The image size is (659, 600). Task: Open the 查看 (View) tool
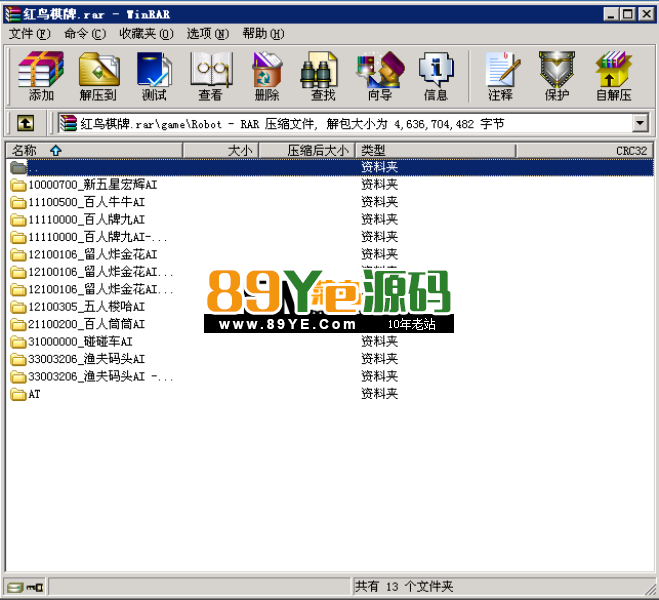(x=211, y=76)
